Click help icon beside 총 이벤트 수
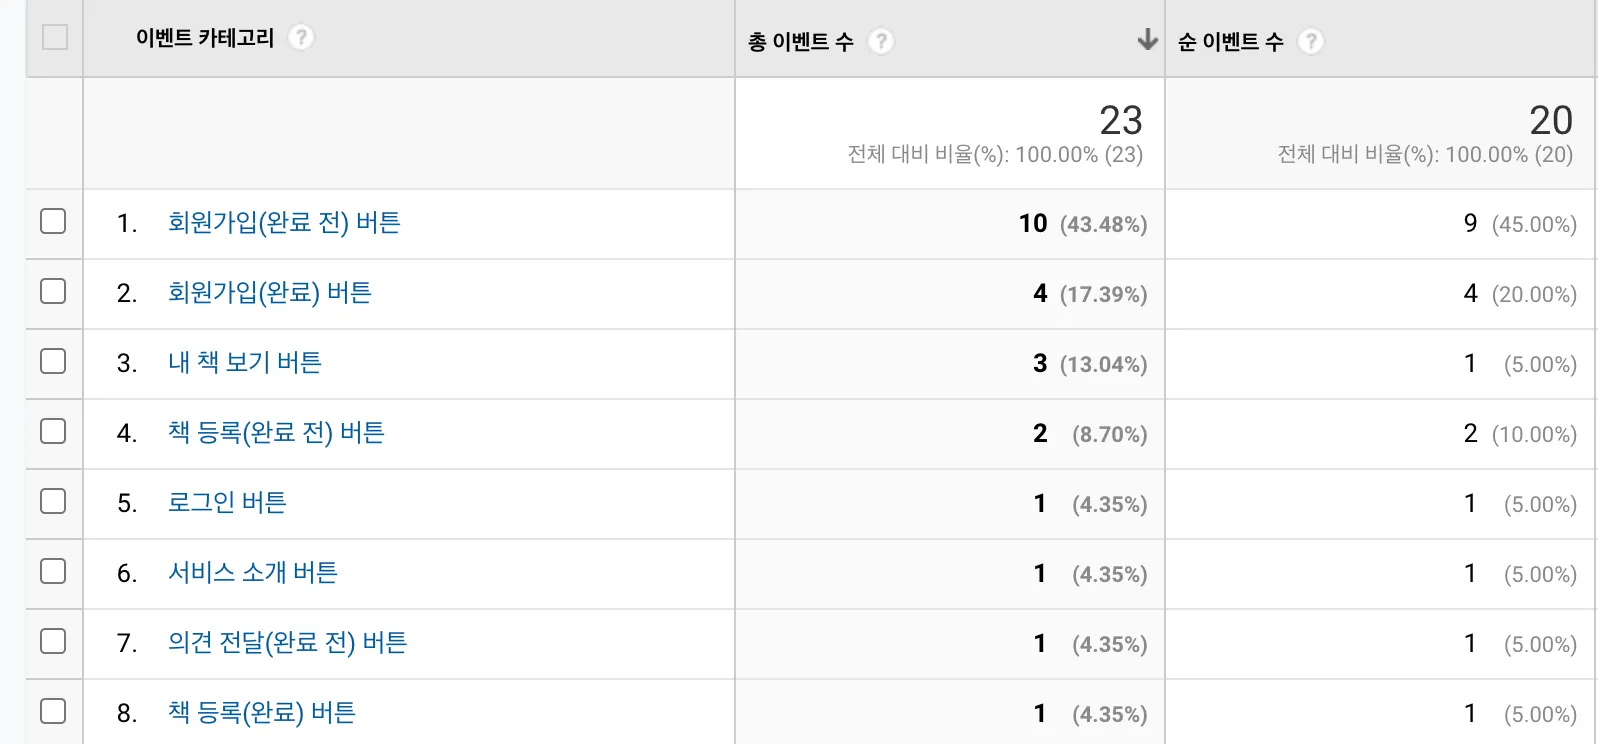The height and width of the screenshot is (744, 1598). tap(880, 41)
